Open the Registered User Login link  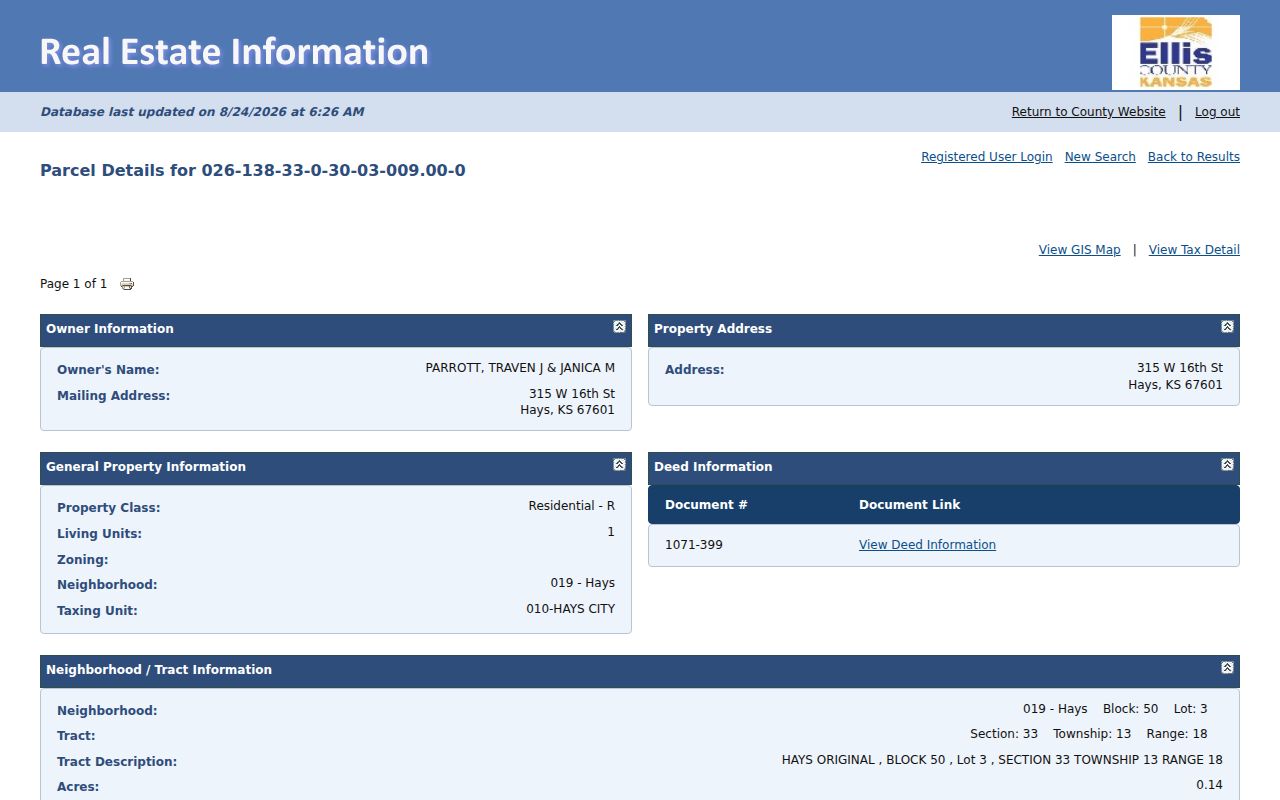tap(986, 157)
